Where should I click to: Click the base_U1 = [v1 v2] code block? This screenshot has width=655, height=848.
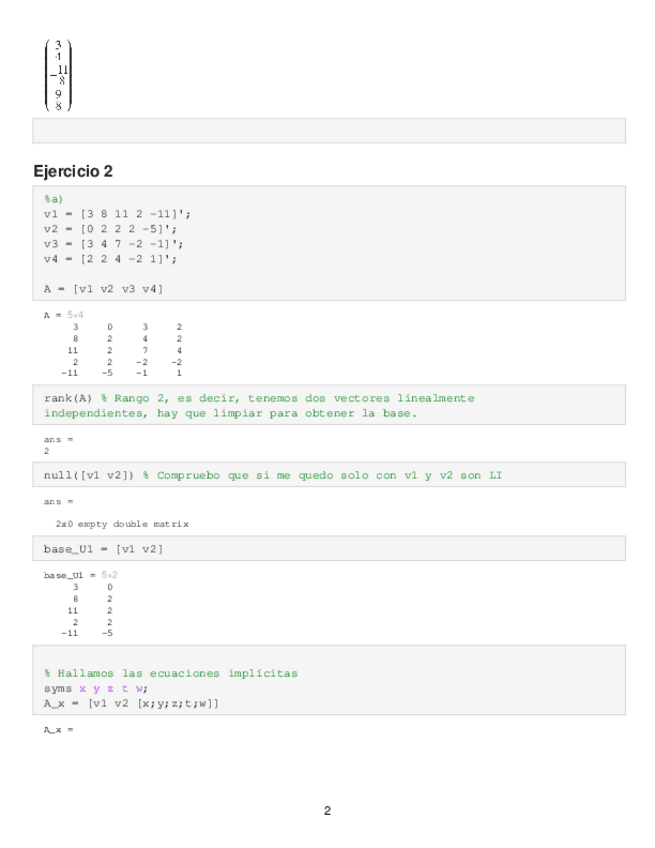click(103, 549)
